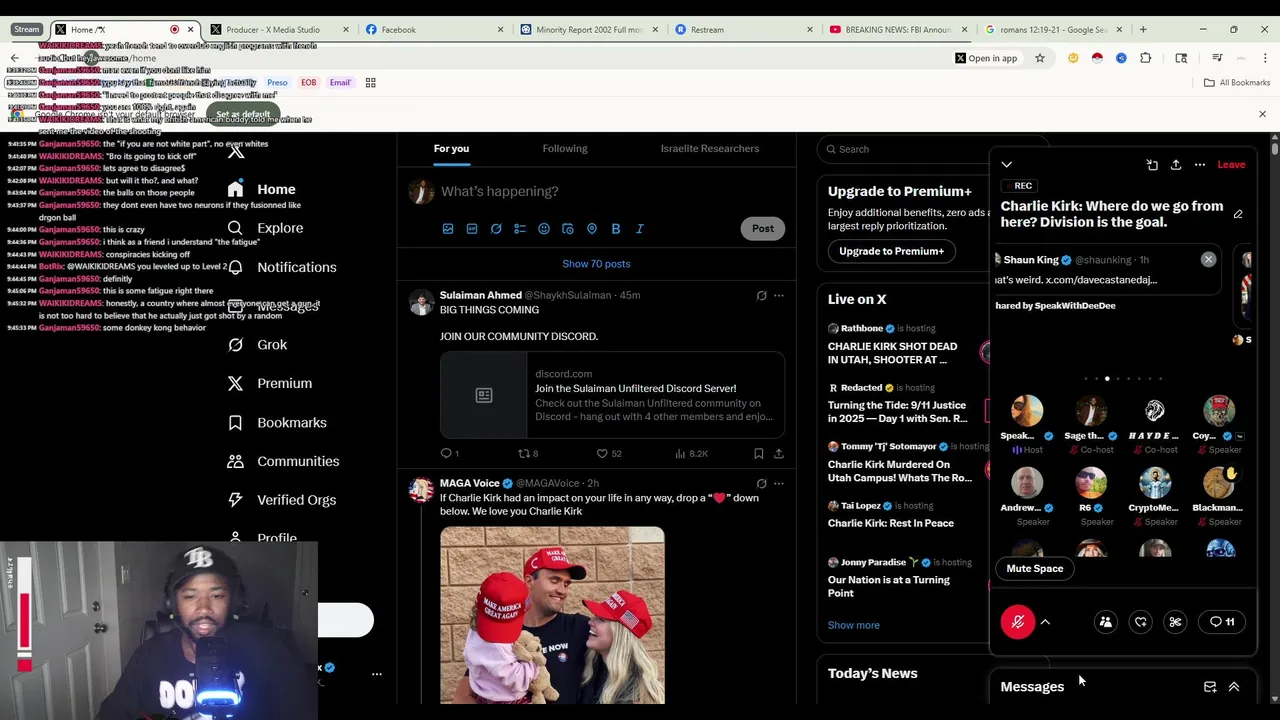View analytics of Sulaiman Ahmed's post
The image size is (1280, 720).
click(691, 453)
